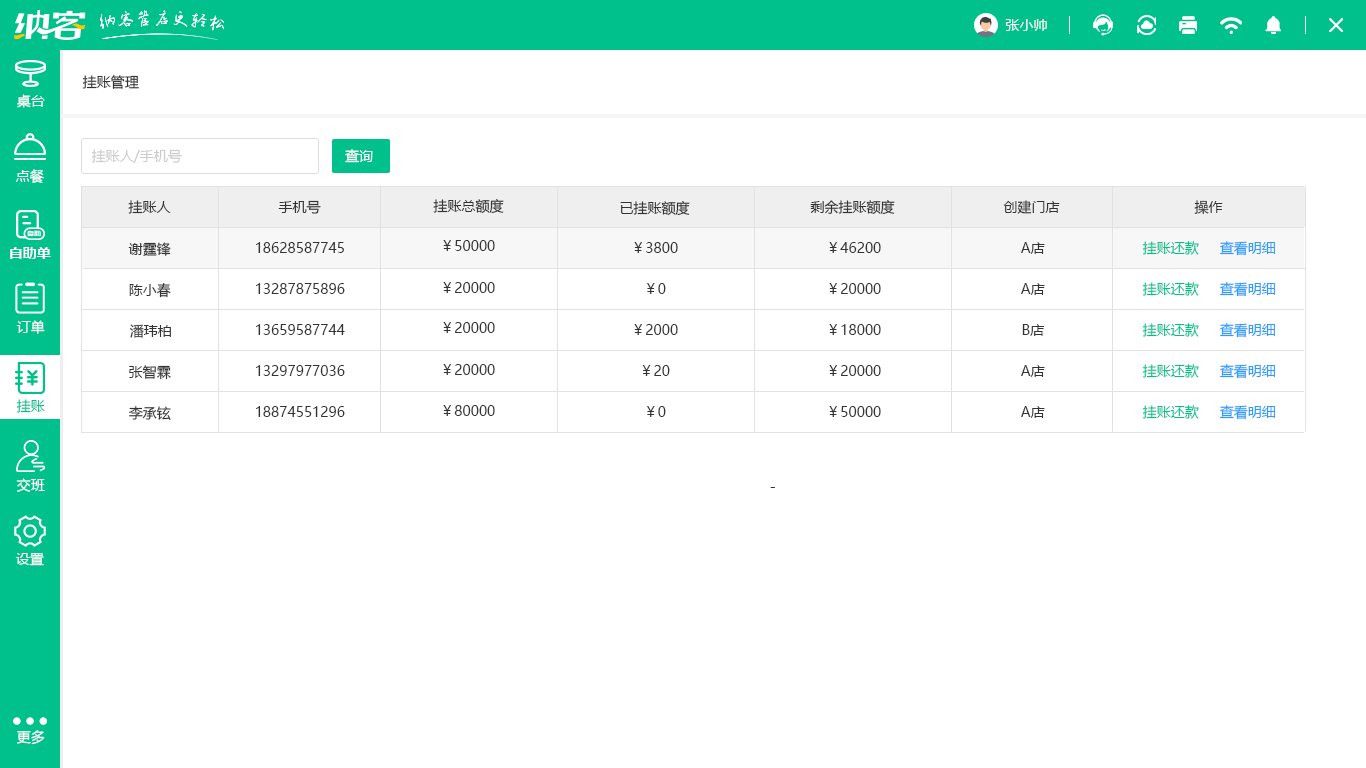Select the 订单 orders sidebar icon
The height and width of the screenshot is (768, 1366).
pyautogui.click(x=30, y=309)
